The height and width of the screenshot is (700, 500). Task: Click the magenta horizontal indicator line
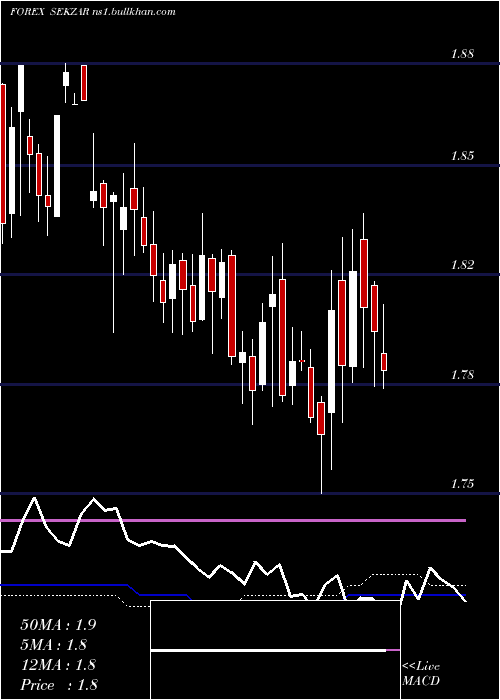coord(233,521)
